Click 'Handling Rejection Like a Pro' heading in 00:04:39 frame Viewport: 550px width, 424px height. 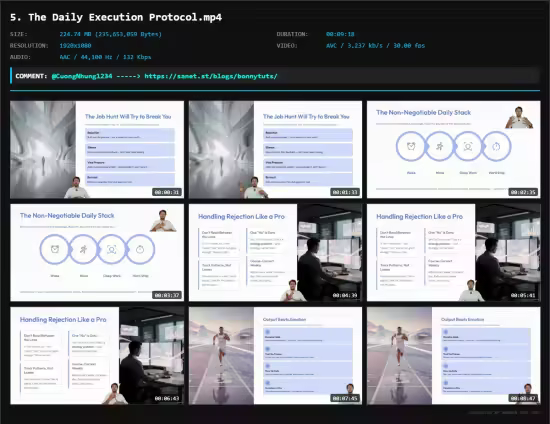click(x=241, y=217)
